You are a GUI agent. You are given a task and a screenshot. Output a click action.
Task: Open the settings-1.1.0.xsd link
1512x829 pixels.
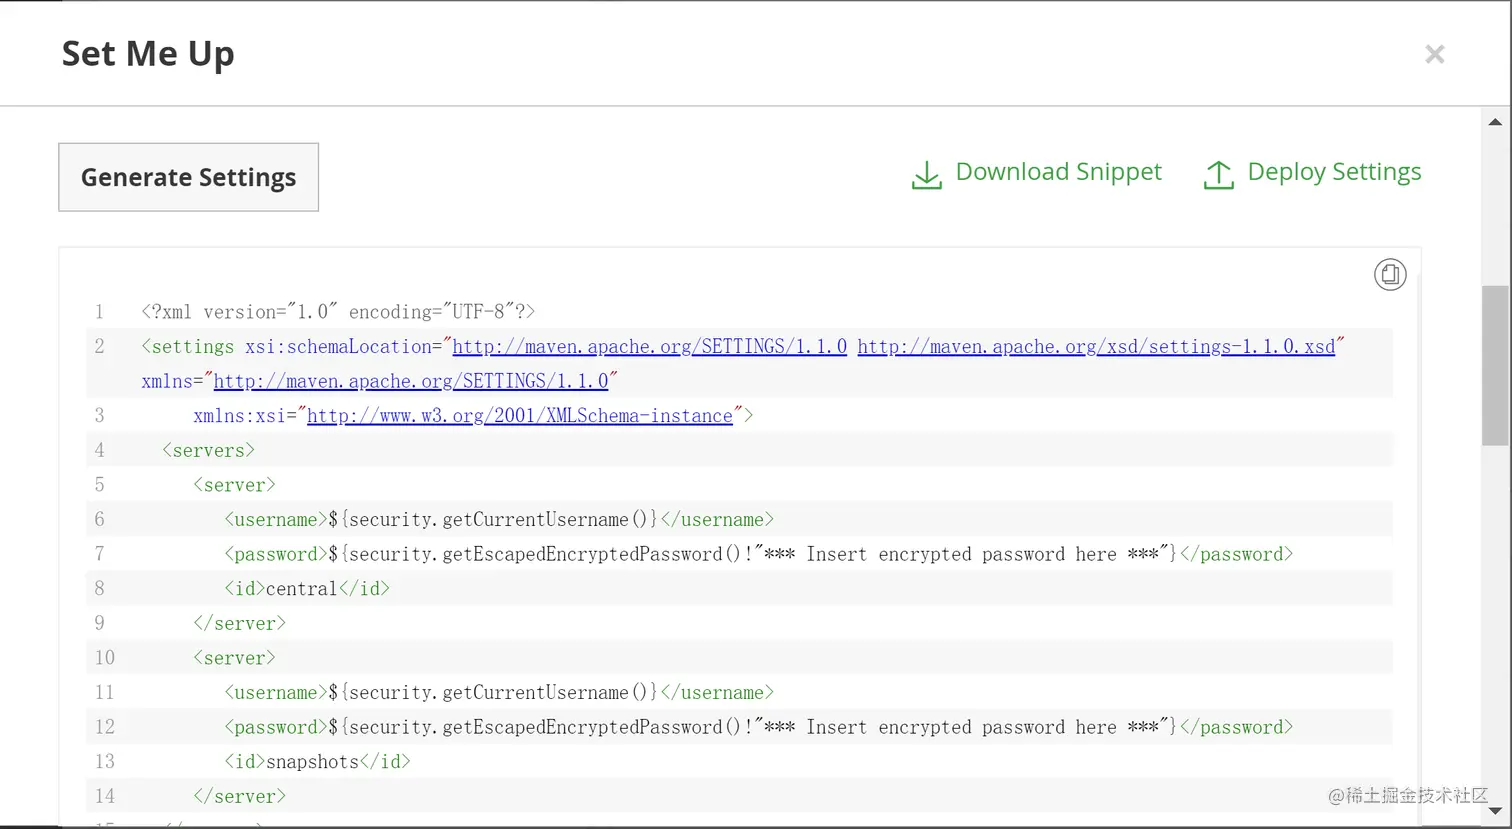point(1095,347)
